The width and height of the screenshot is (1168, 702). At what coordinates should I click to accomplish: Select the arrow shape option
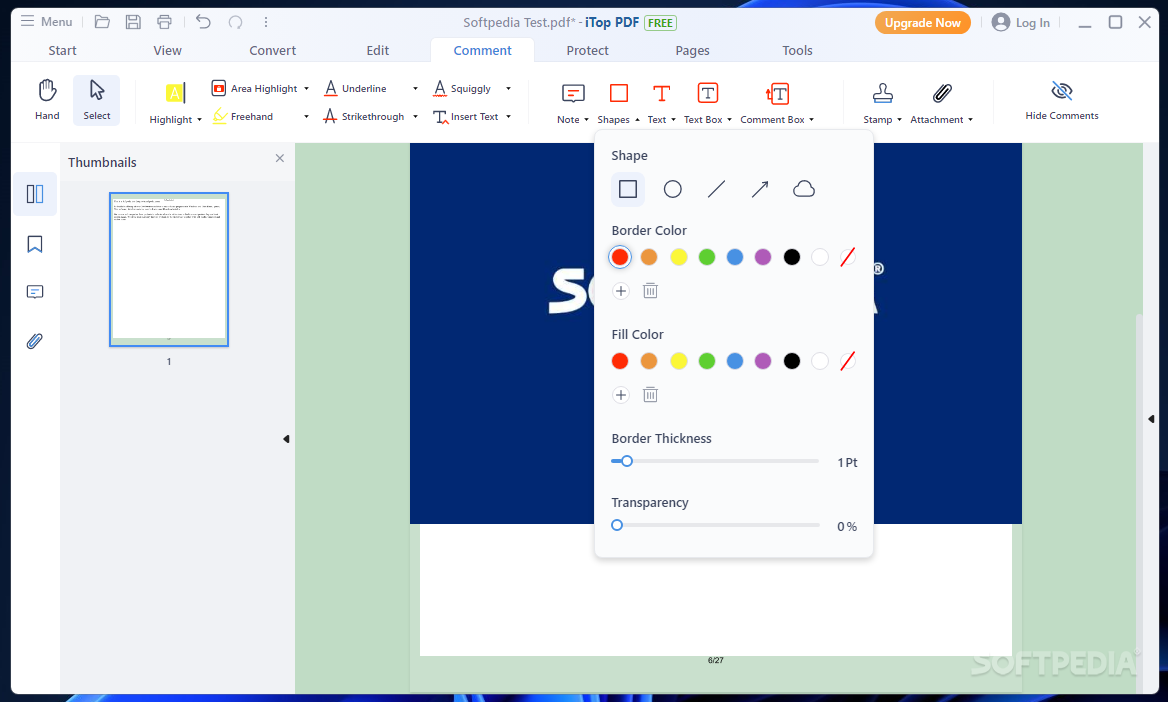pos(760,189)
